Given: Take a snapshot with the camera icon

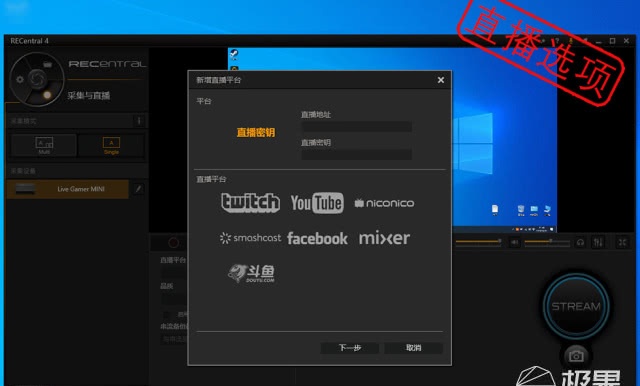Looking at the screenshot, I should (x=576, y=356).
